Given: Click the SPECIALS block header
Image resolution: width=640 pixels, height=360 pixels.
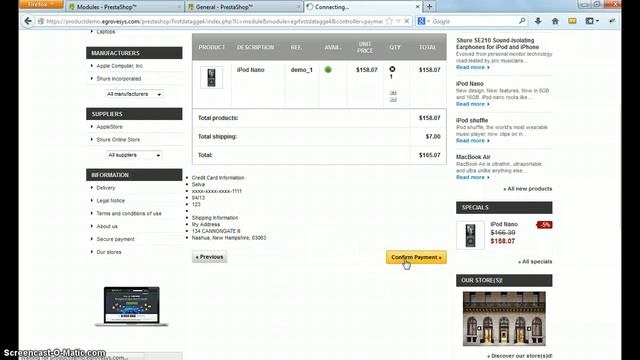Looking at the screenshot, I should [x=504, y=207].
